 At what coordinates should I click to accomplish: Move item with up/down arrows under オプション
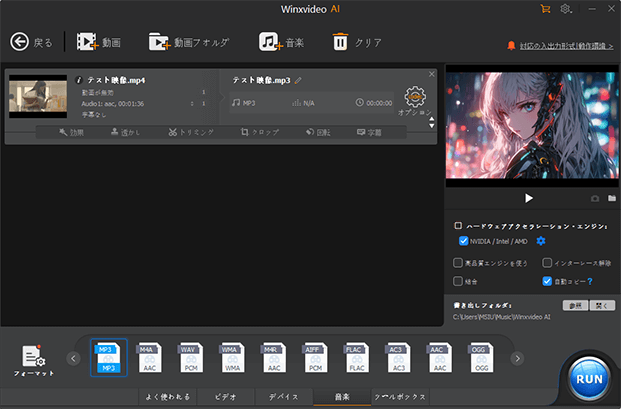tap(432, 122)
